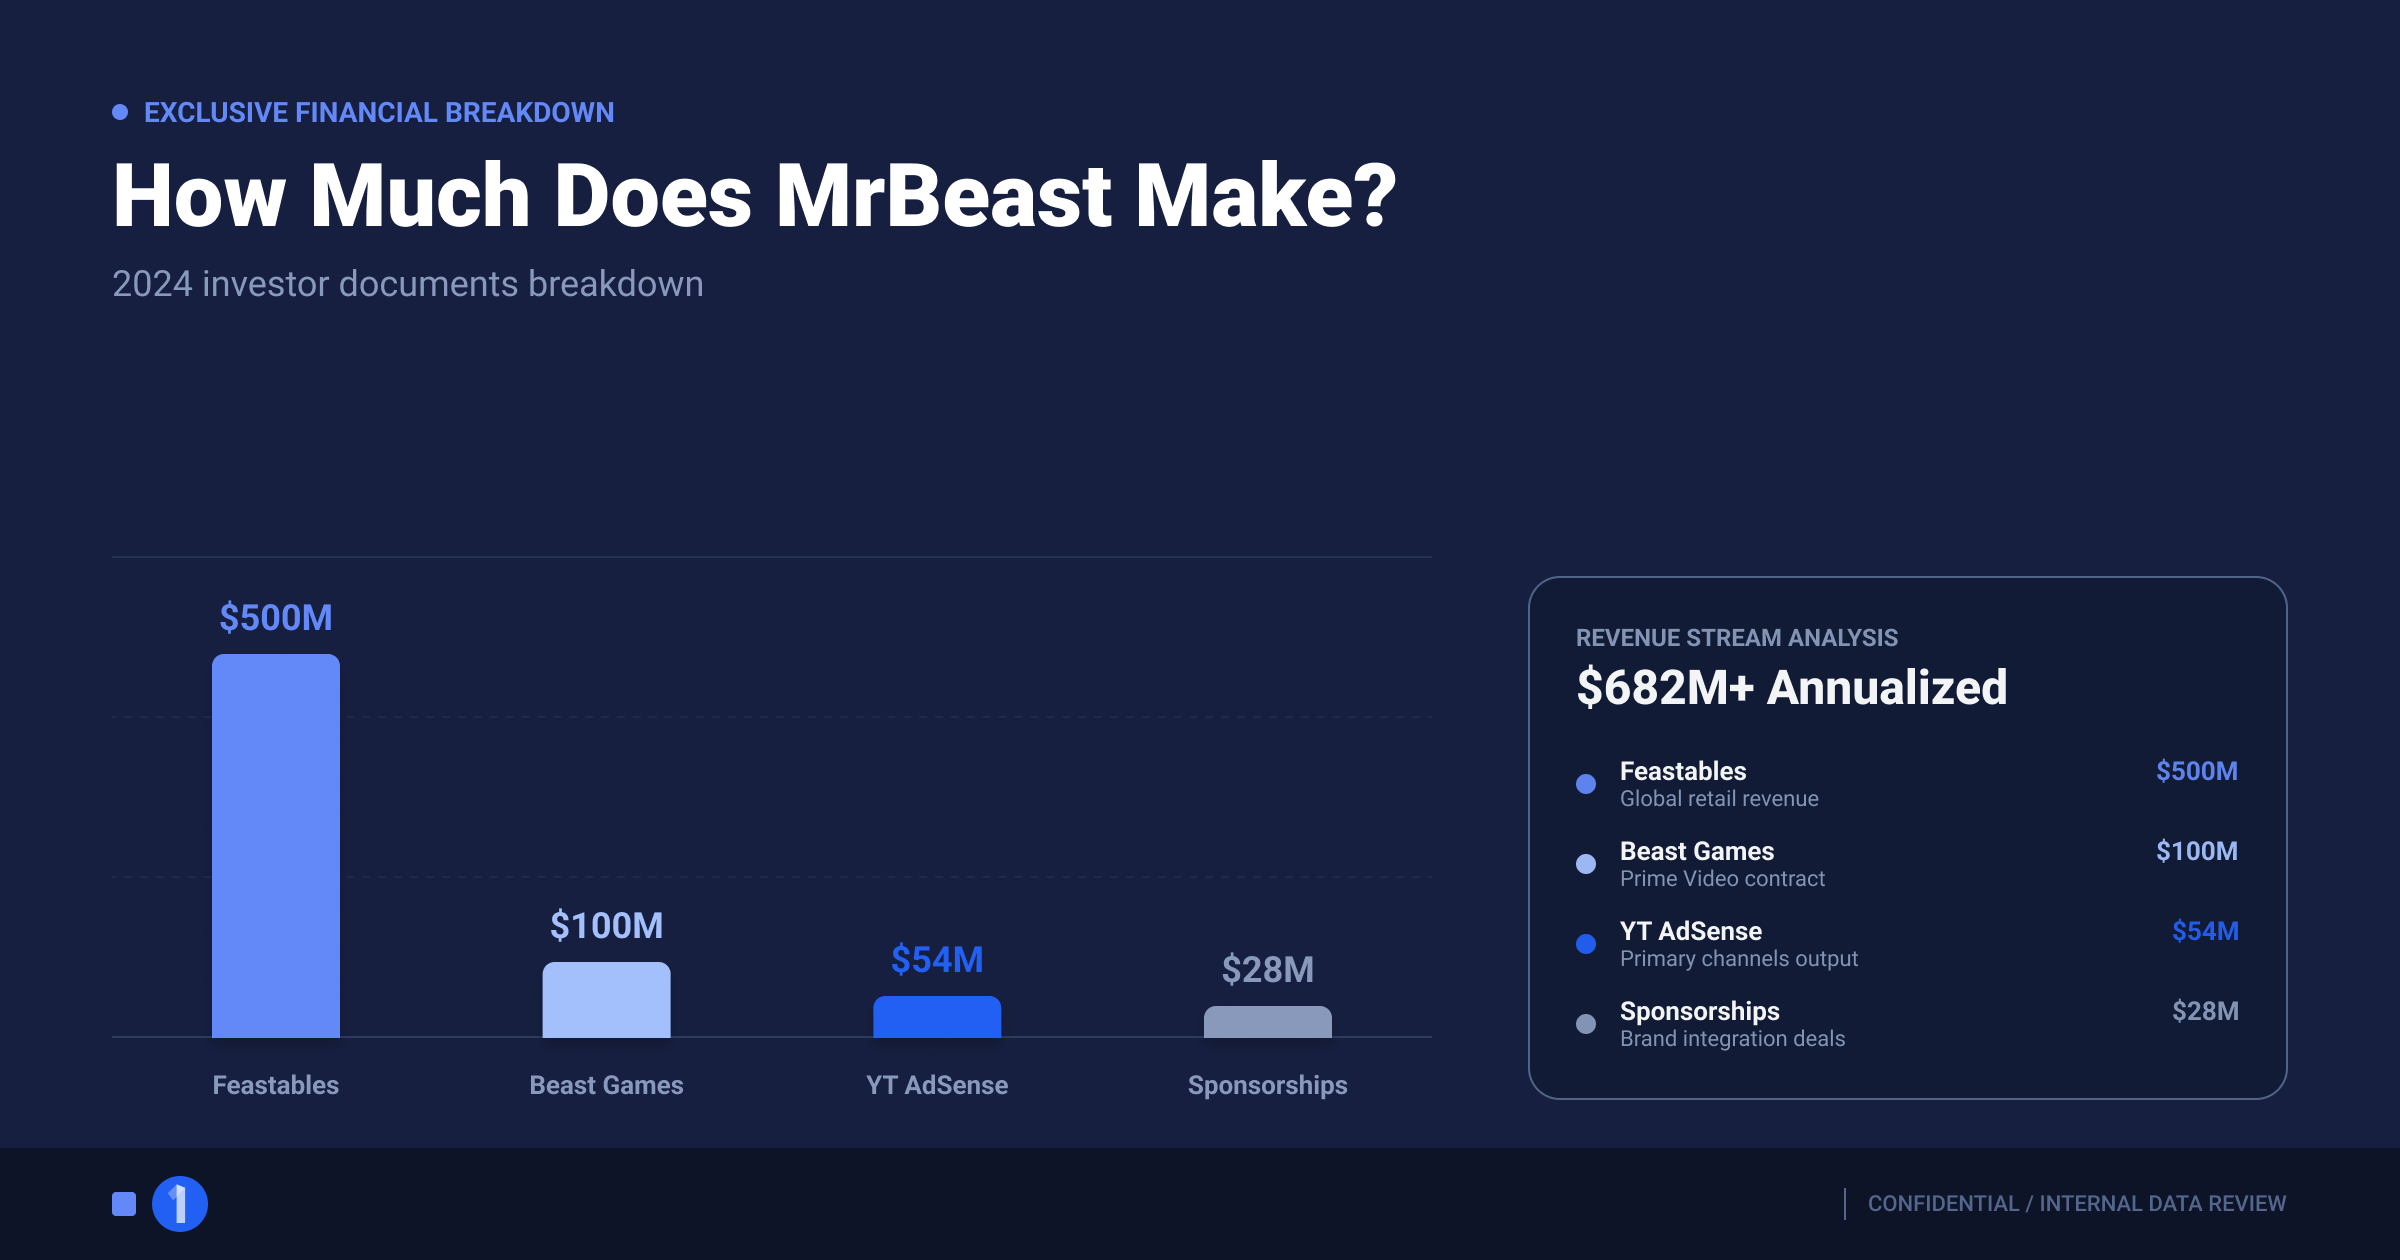Click the How Much Does MrBeast Make? headline

(x=755, y=196)
